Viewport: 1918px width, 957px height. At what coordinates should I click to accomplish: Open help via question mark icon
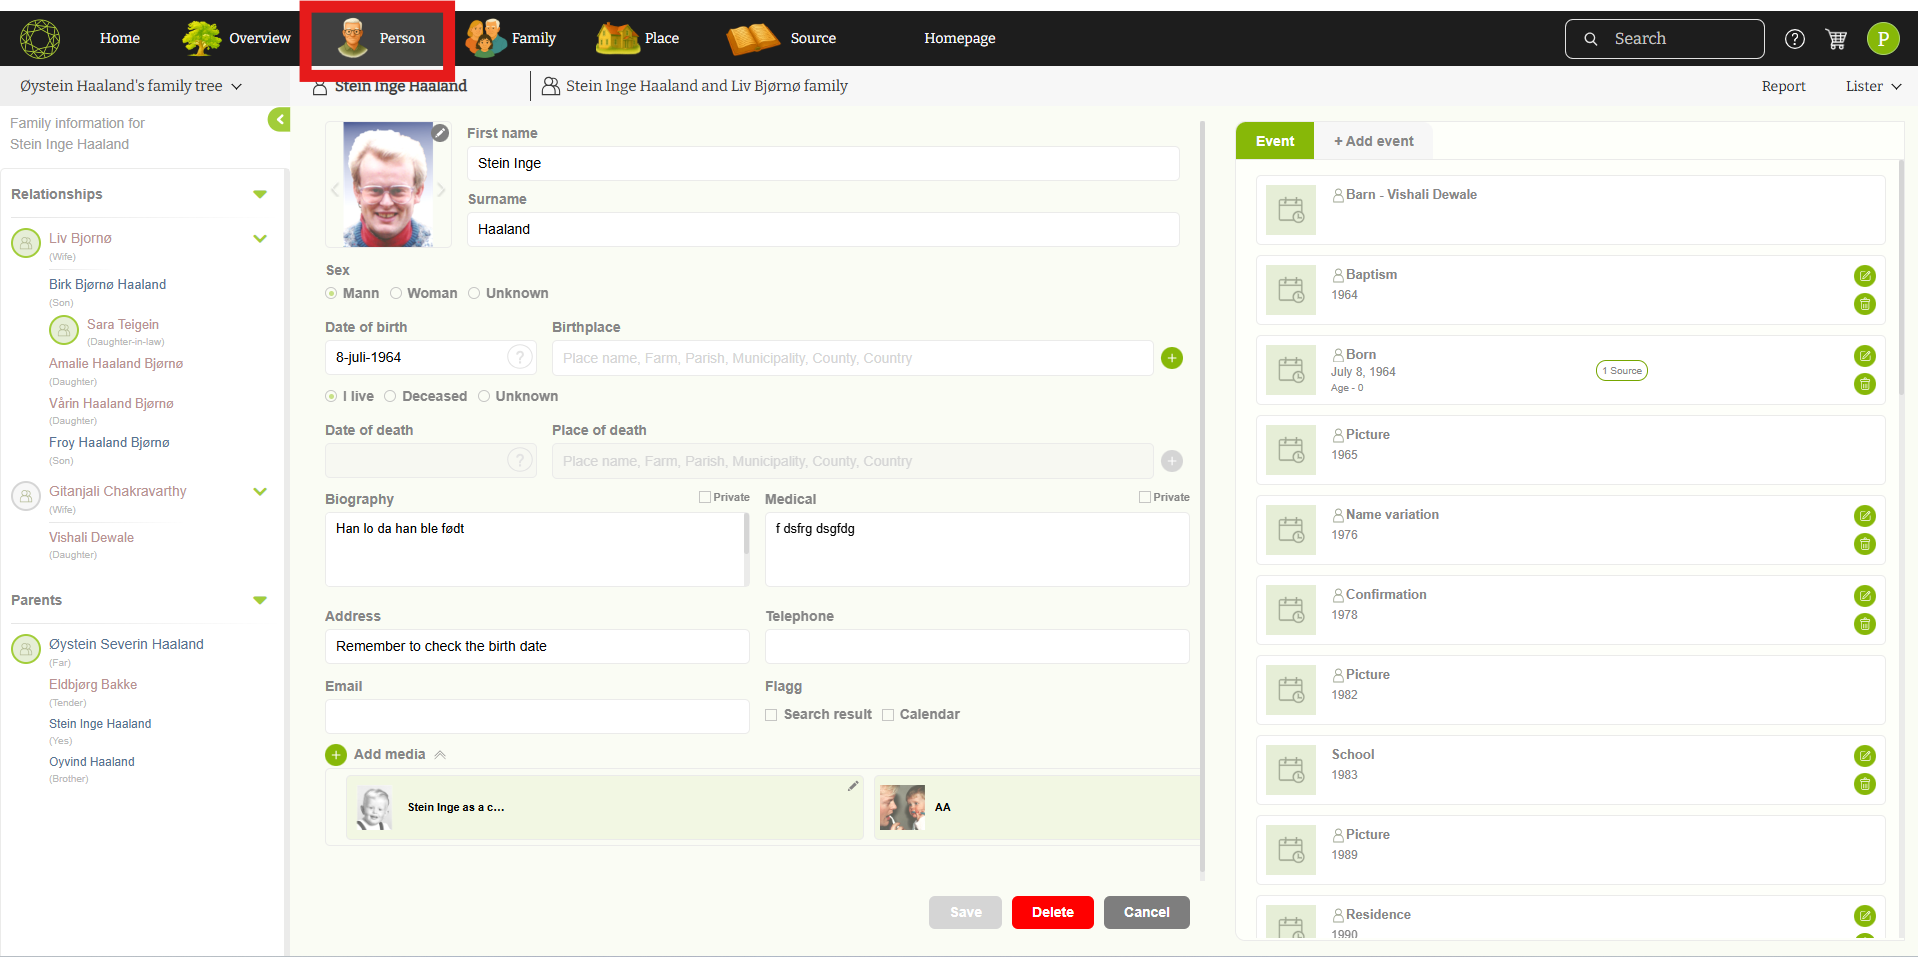[1795, 39]
